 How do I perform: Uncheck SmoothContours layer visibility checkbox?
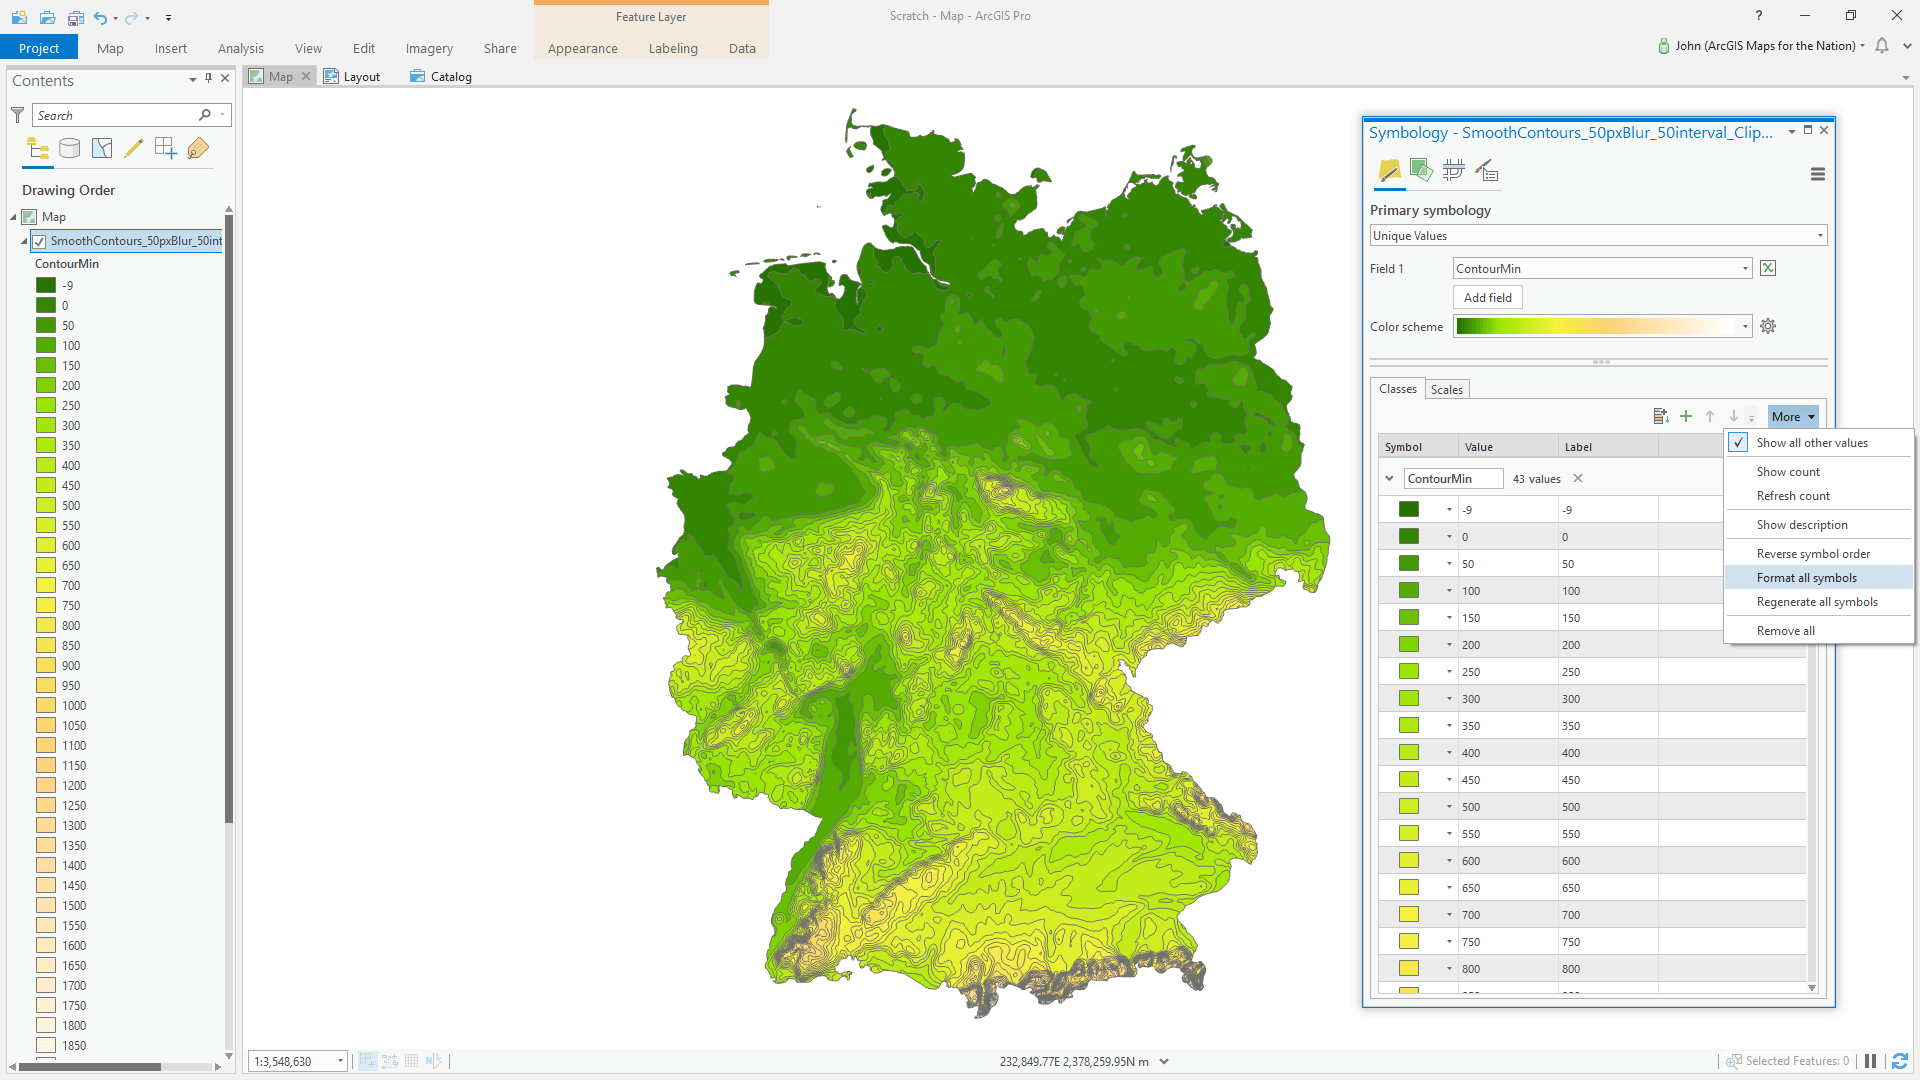pos(40,241)
